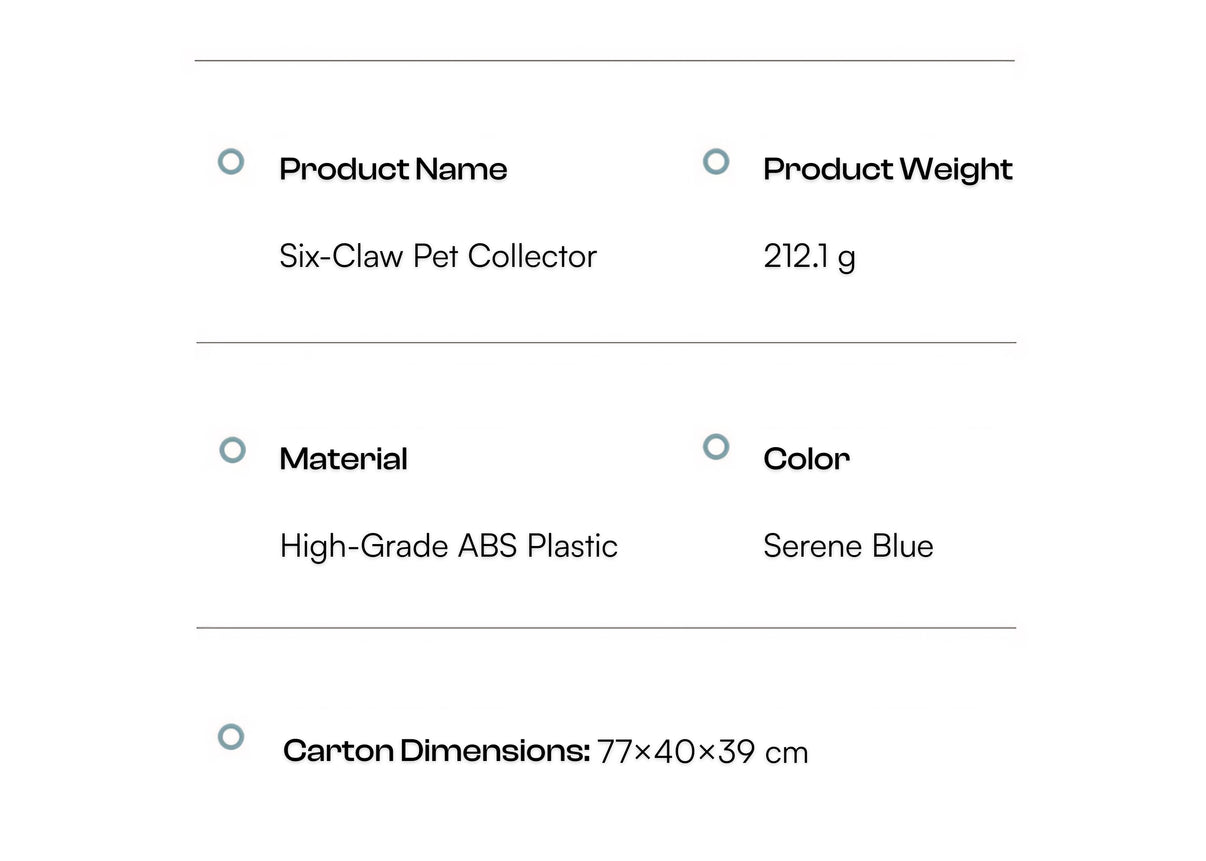Select the Color heading

click(x=806, y=459)
